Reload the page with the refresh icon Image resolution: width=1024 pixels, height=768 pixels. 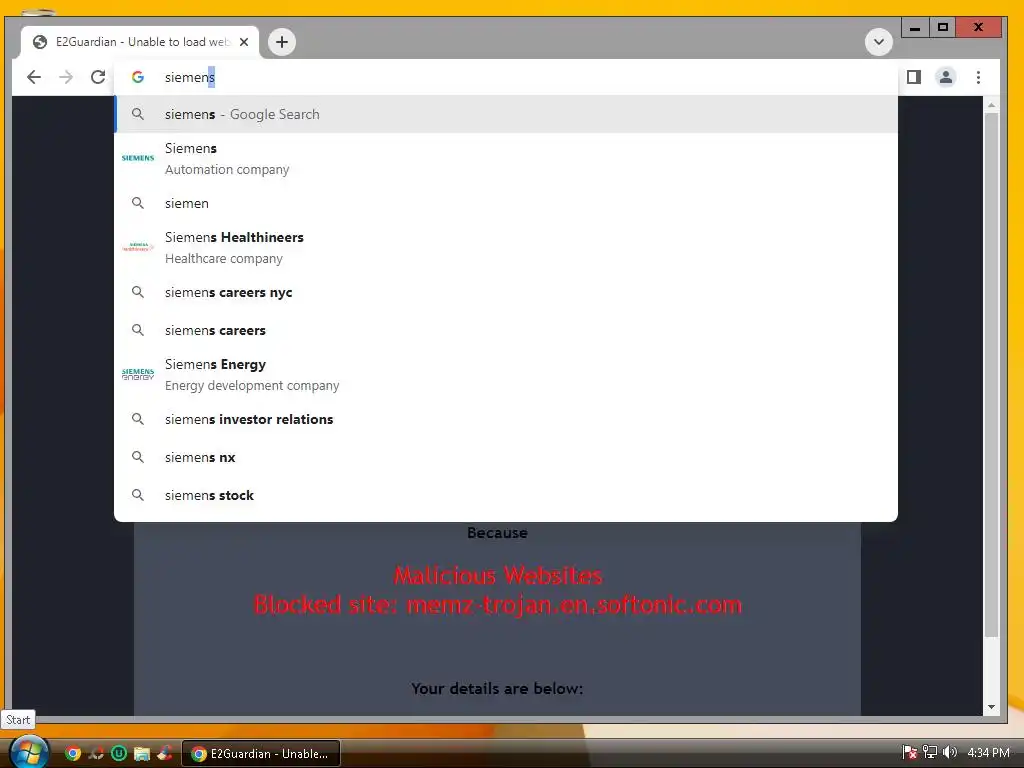(x=98, y=77)
